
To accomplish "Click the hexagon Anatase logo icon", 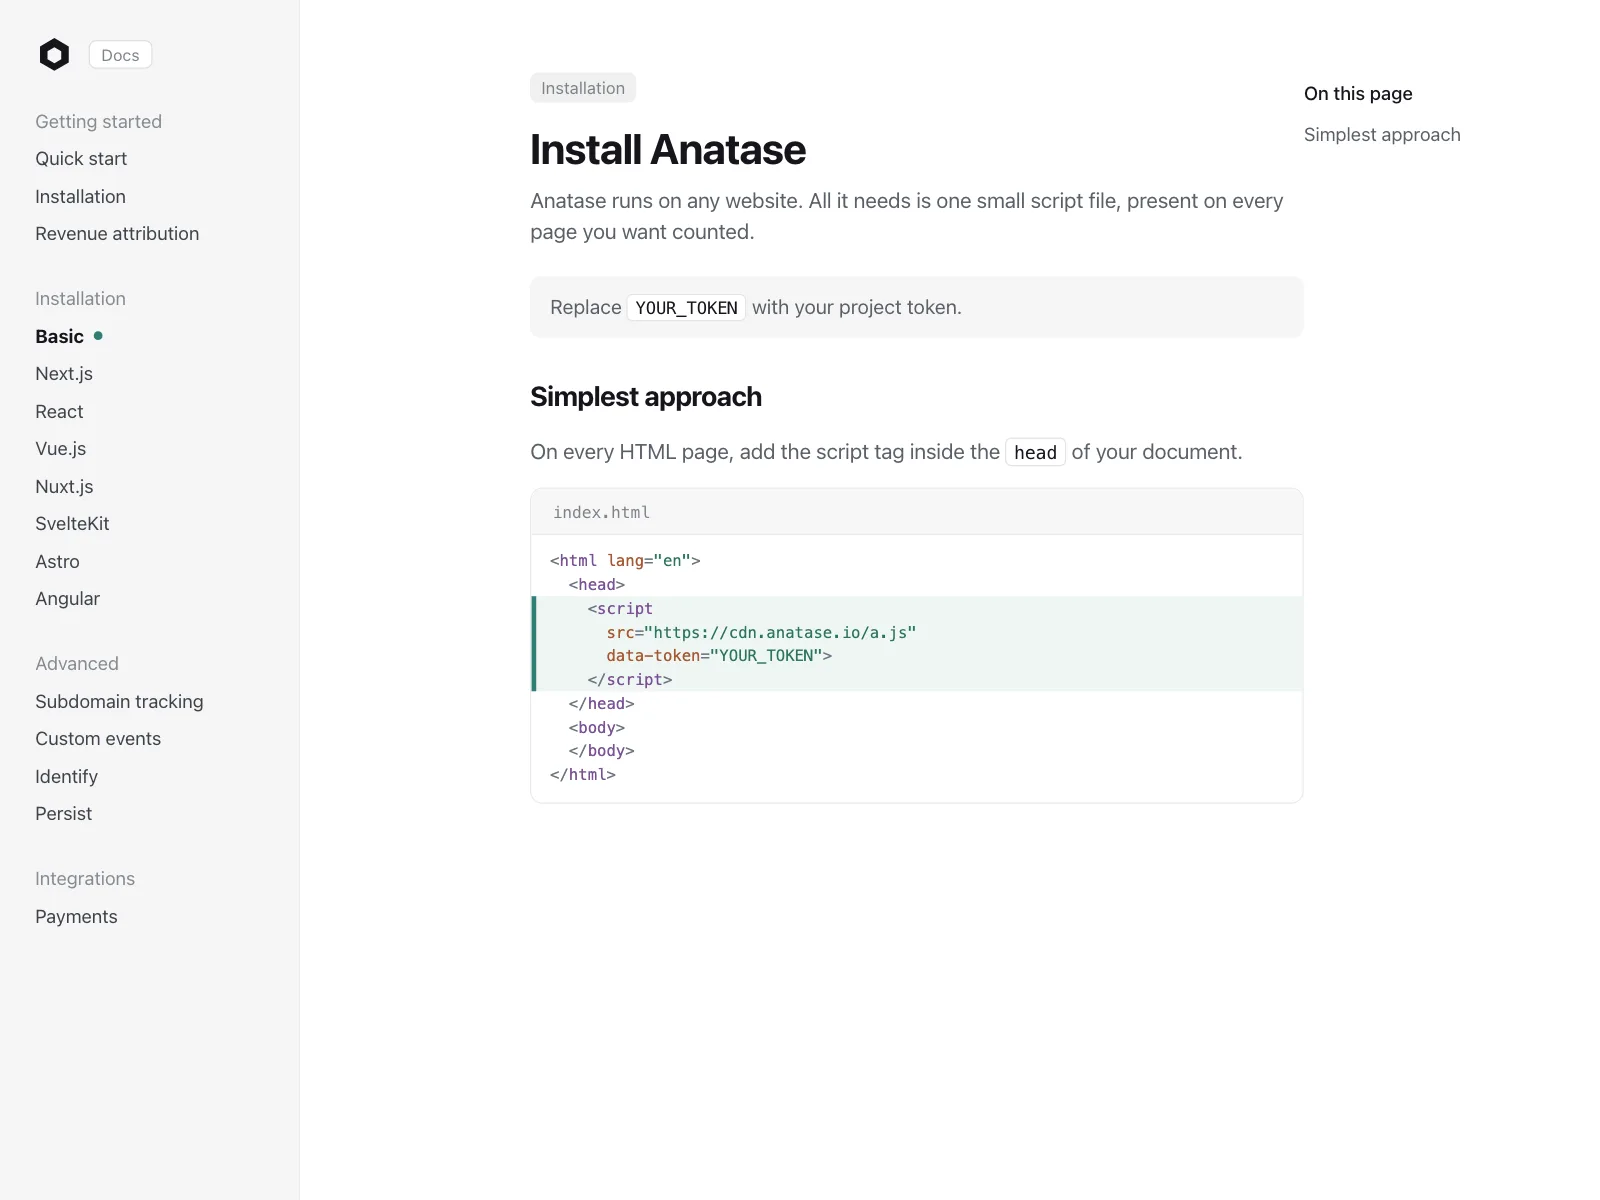I will (54, 55).
